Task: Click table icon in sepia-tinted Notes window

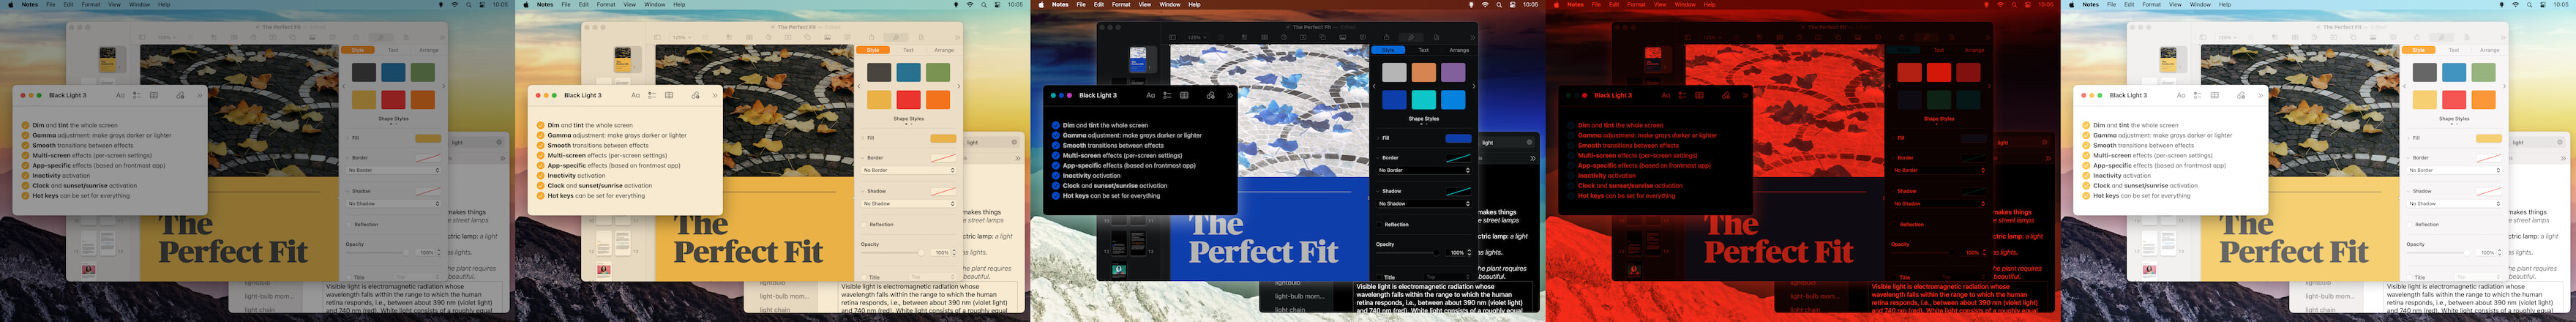Action: pos(669,95)
